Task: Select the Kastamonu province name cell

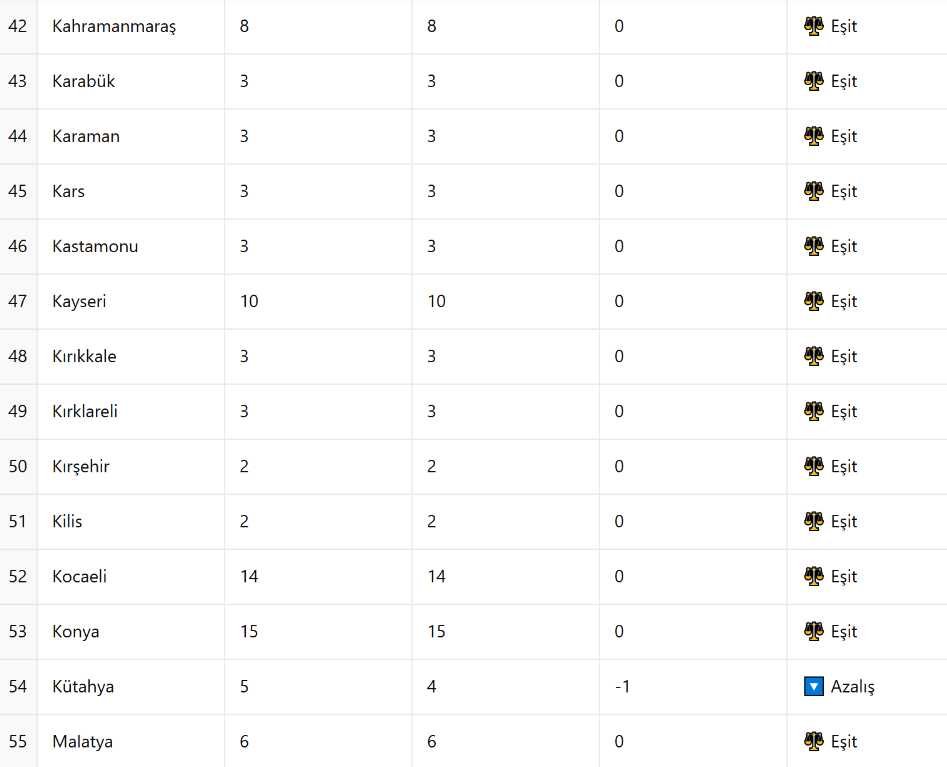Action: 131,246
